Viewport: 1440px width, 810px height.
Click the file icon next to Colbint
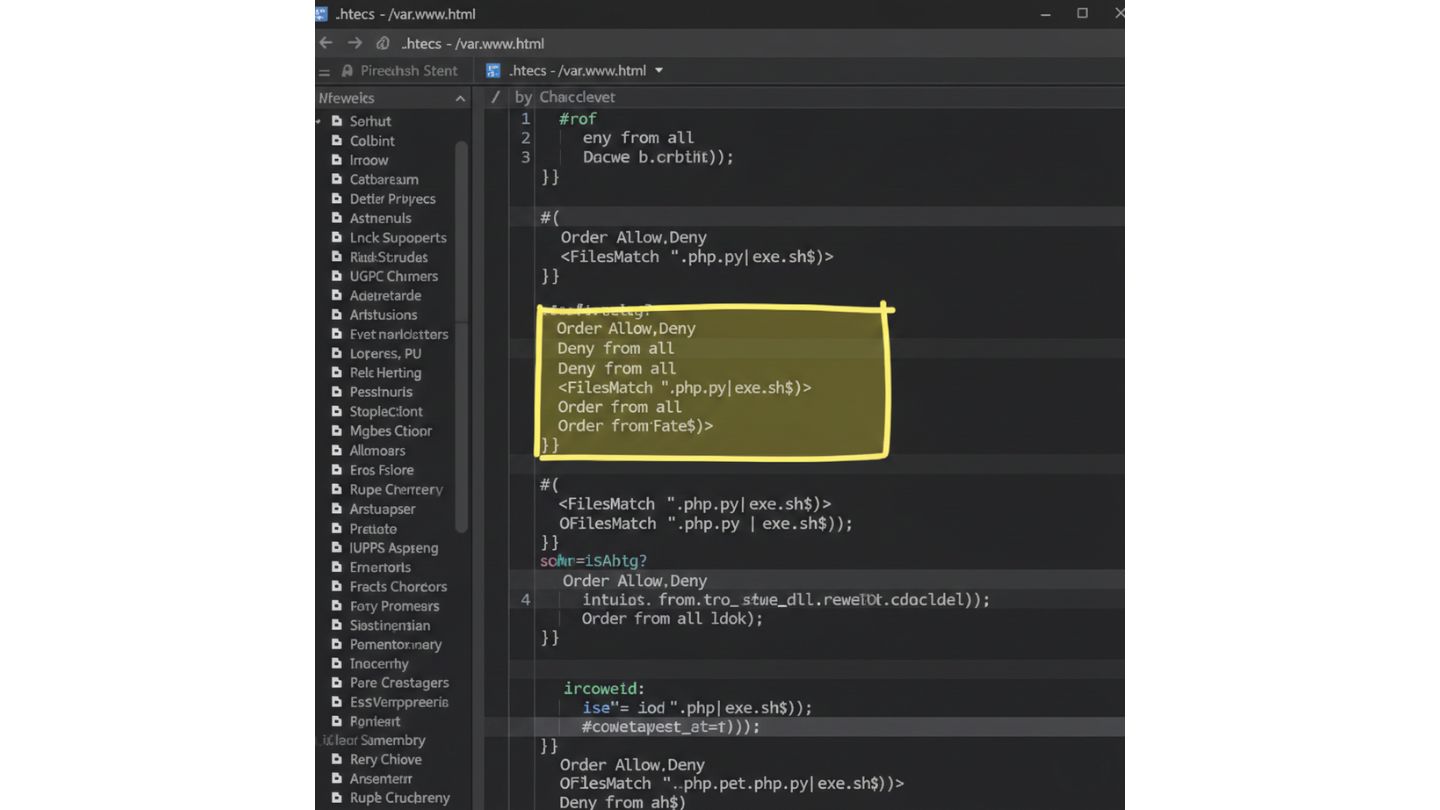[338, 140]
